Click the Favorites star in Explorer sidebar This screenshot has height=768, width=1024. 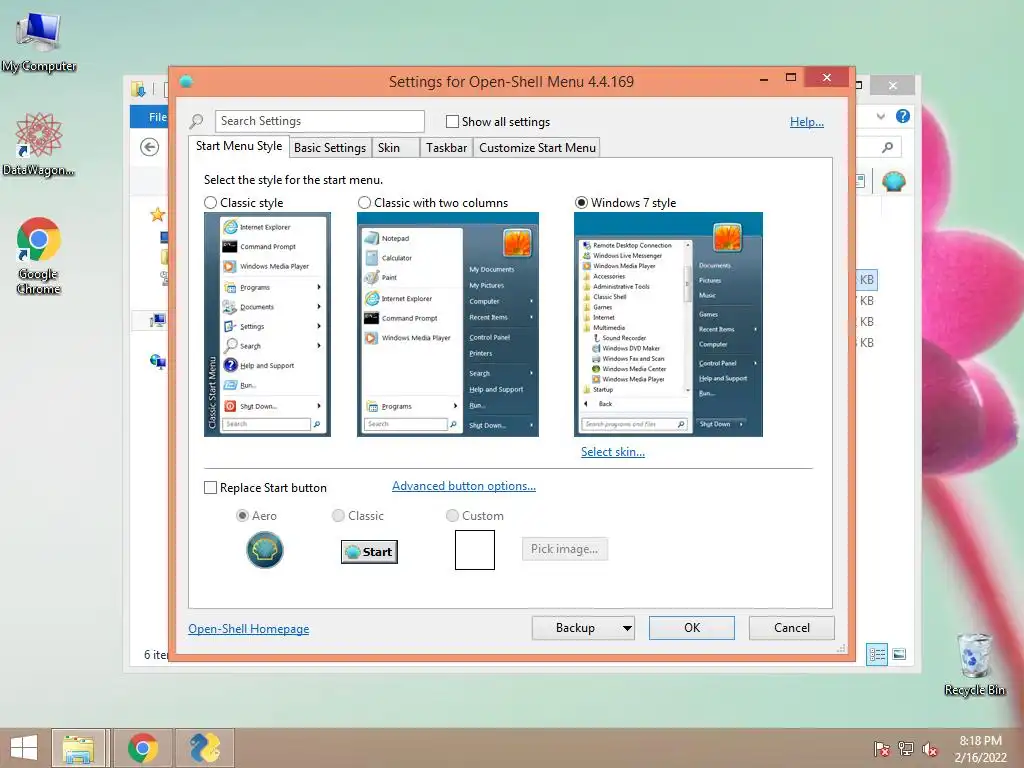[157, 214]
